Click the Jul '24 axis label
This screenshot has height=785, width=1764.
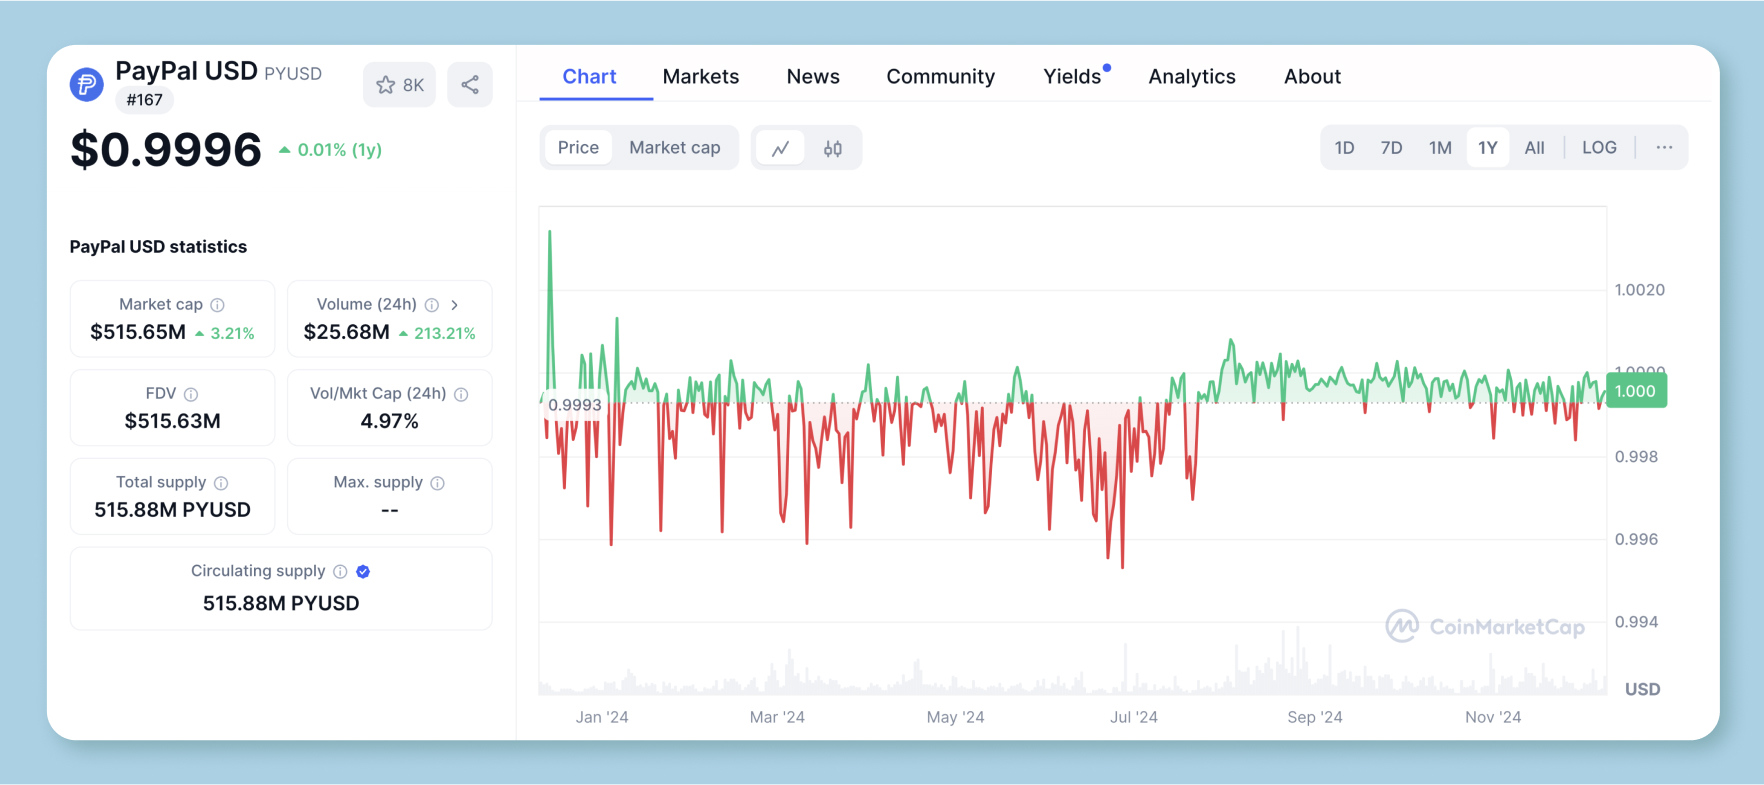[x=1133, y=717]
